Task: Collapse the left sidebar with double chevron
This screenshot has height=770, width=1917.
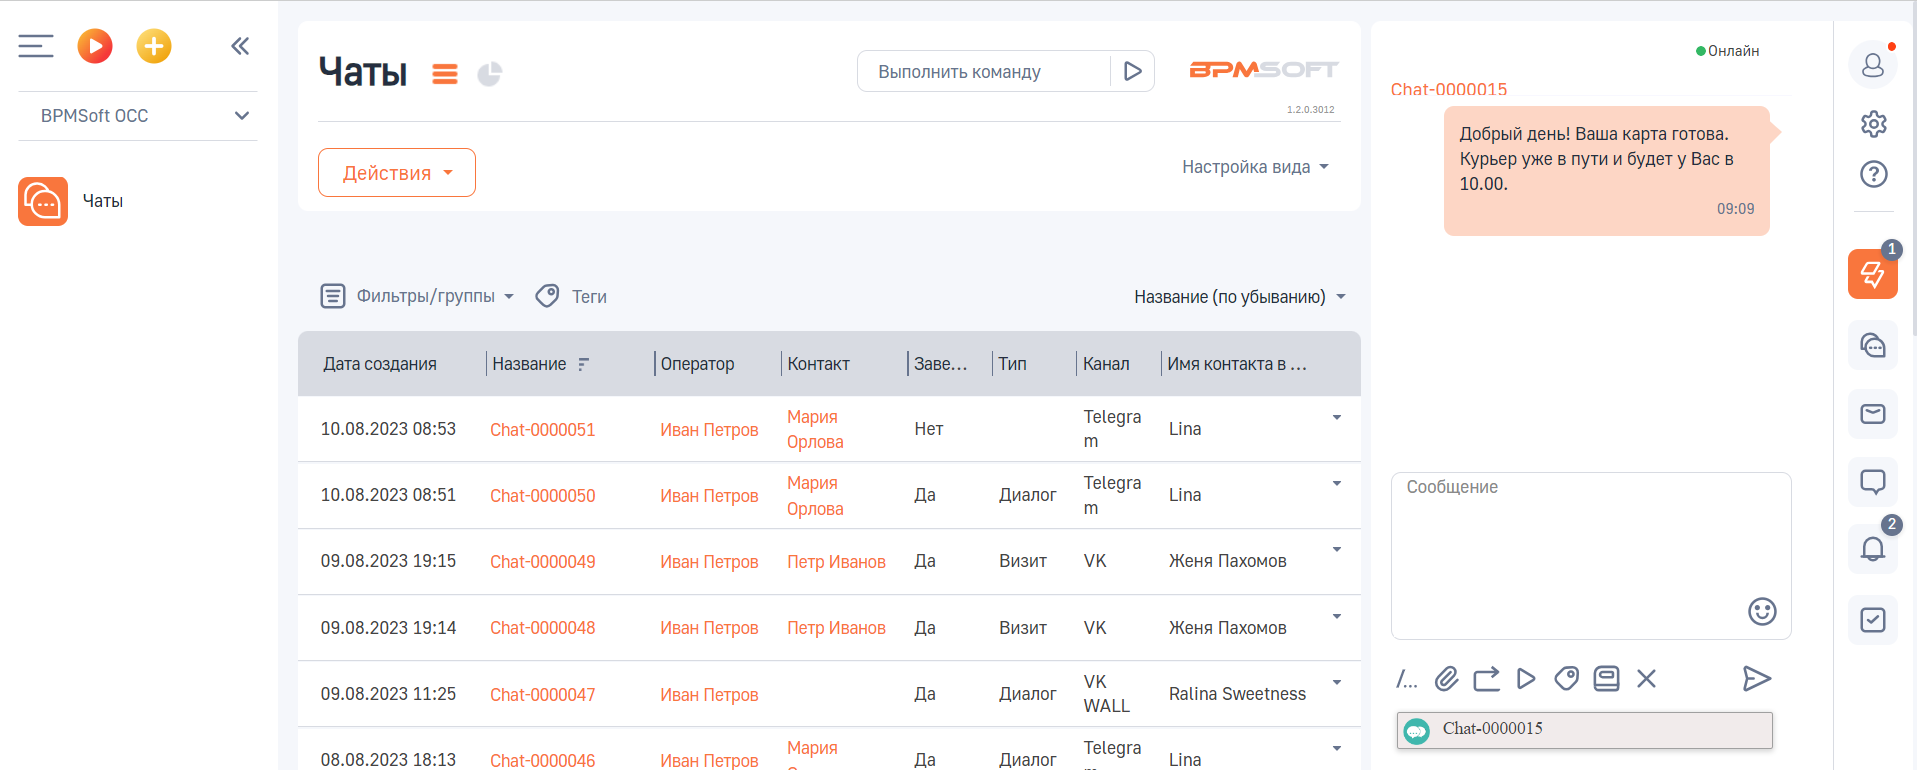Action: tap(240, 46)
